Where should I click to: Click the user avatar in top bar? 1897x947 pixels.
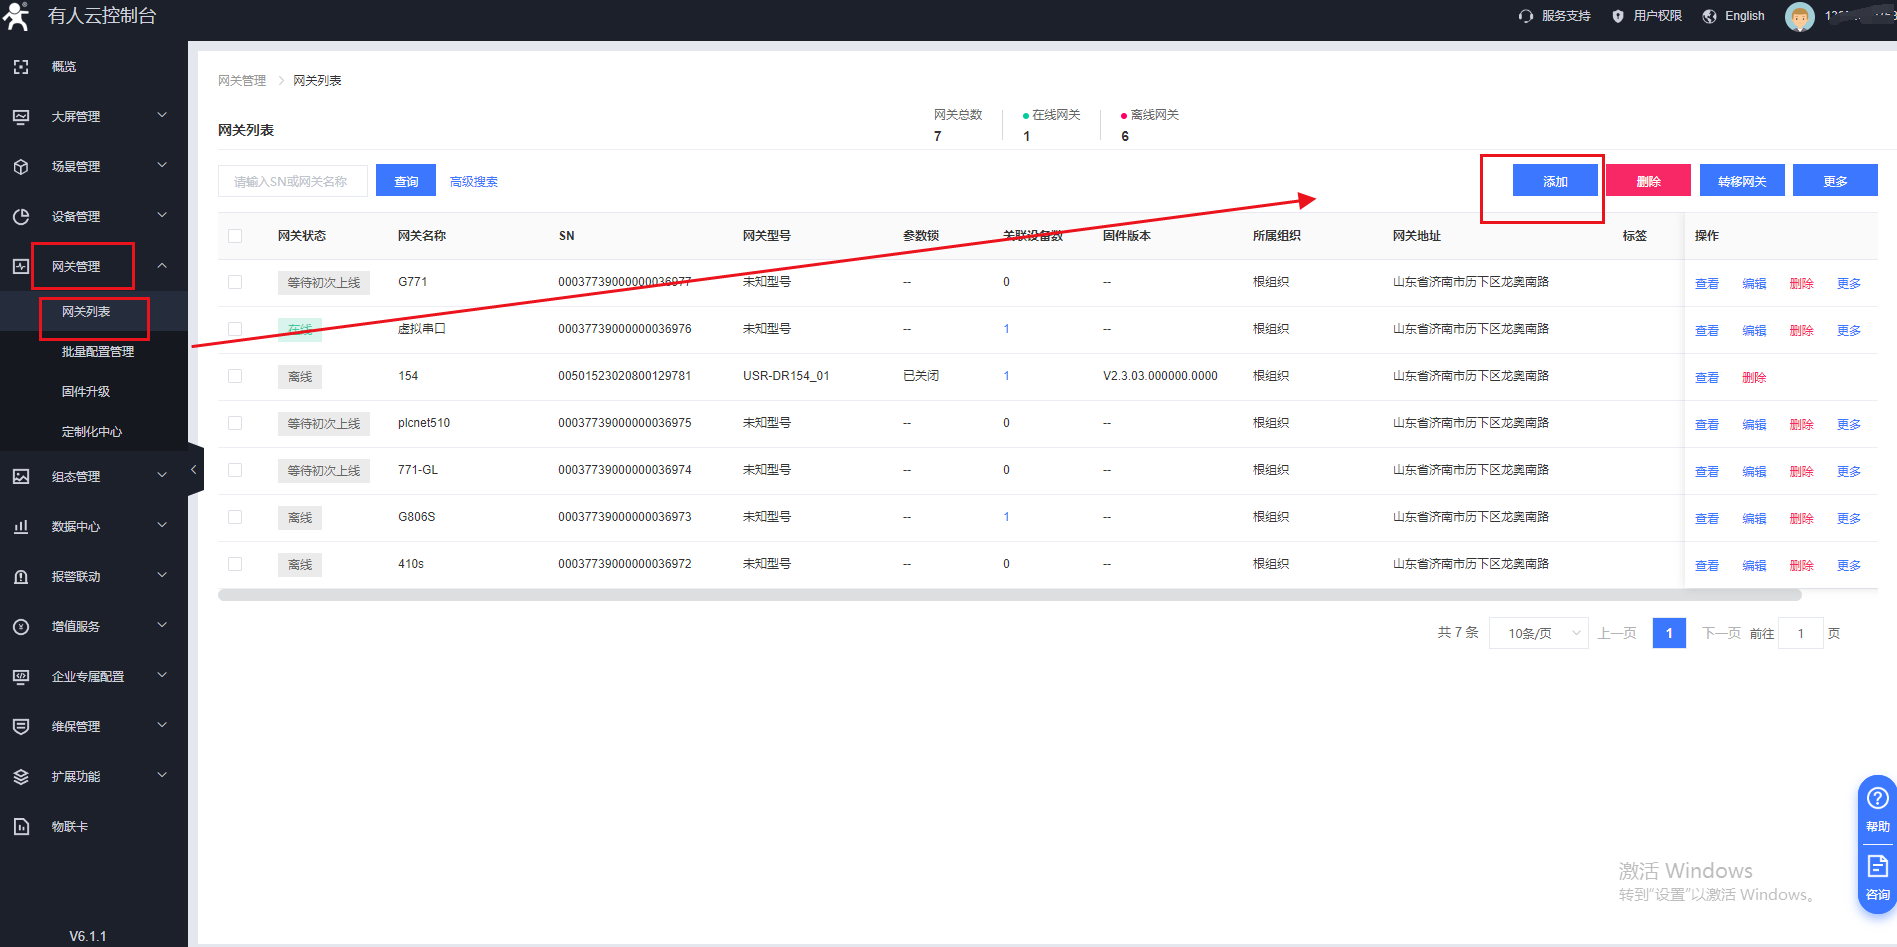pos(1799,17)
